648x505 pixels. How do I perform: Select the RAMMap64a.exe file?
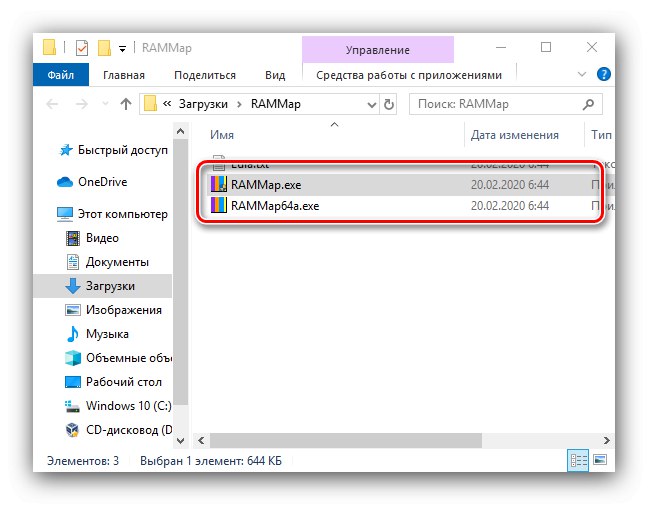[275, 205]
